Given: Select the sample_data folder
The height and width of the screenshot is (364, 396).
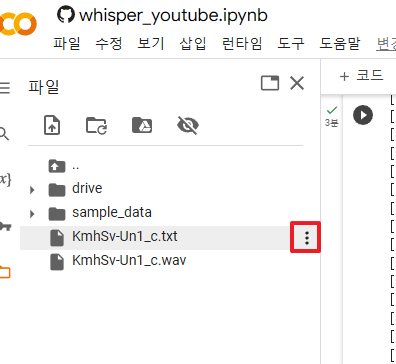Looking at the screenshot, I should (112, 213).
